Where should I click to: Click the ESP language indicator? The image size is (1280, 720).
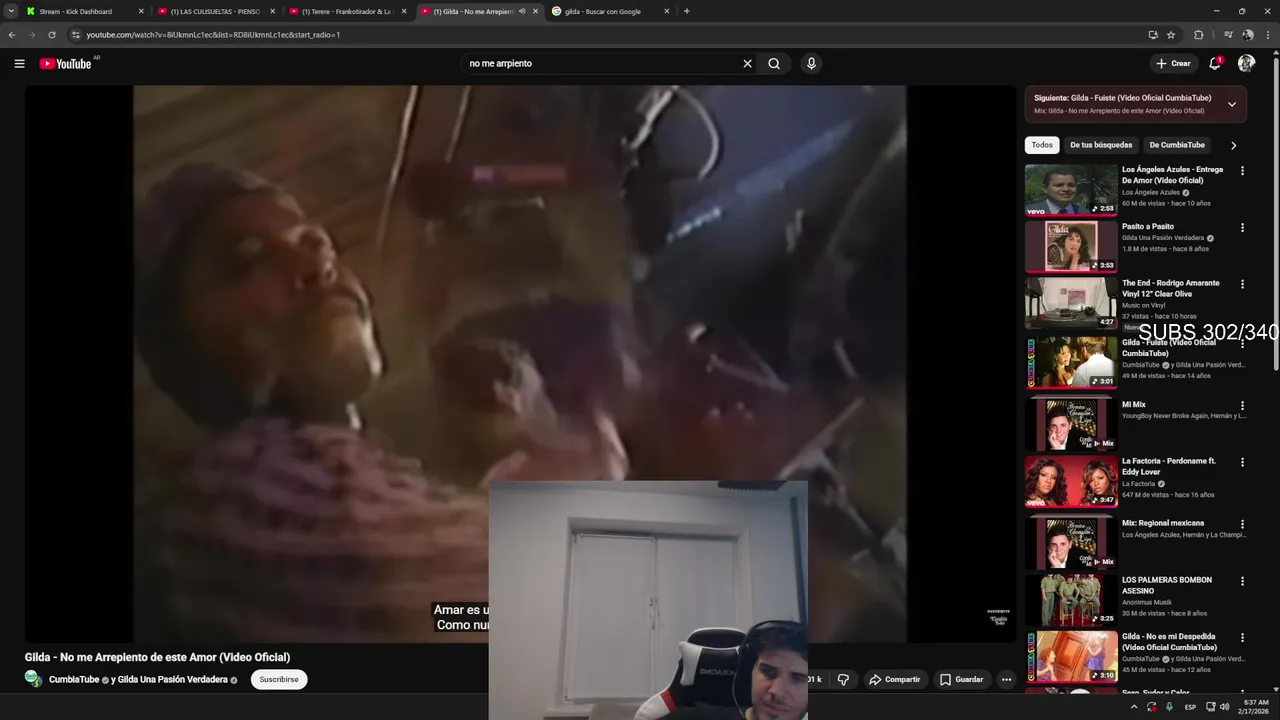[1190, 707]
